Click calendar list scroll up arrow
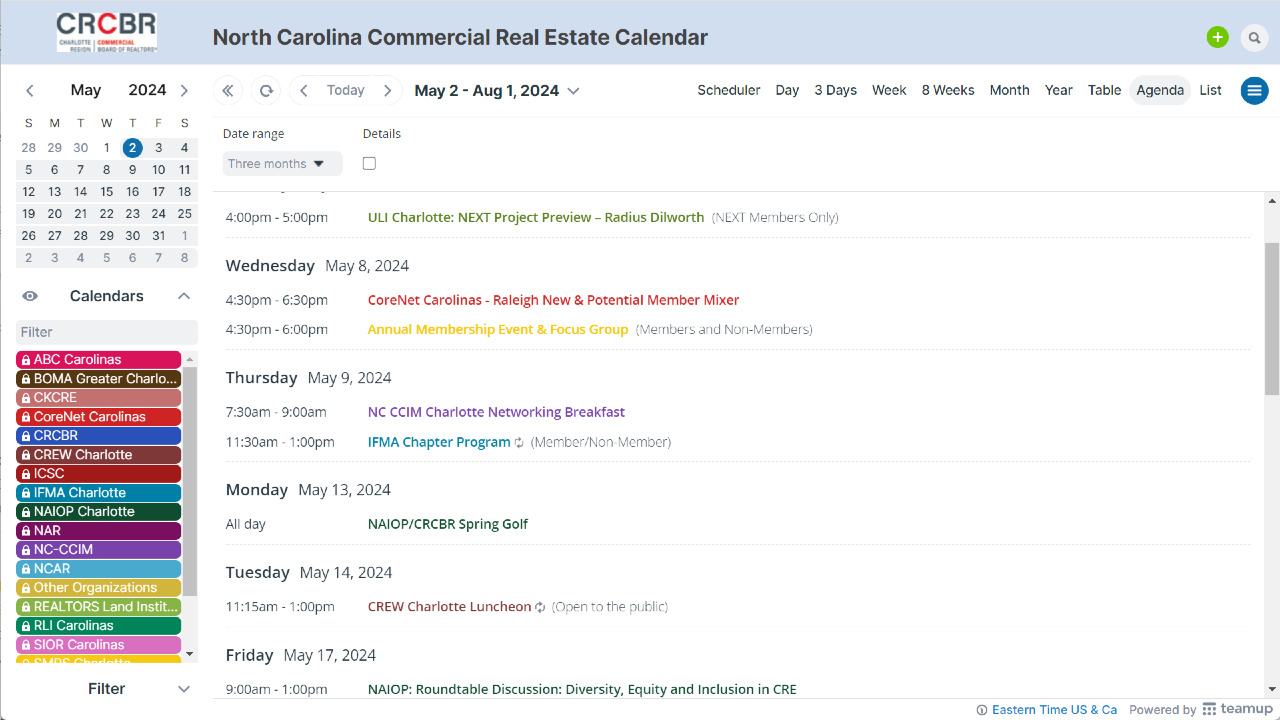Image resolution: width=1280 pixels, height=720 pixels. pos(190,358)
